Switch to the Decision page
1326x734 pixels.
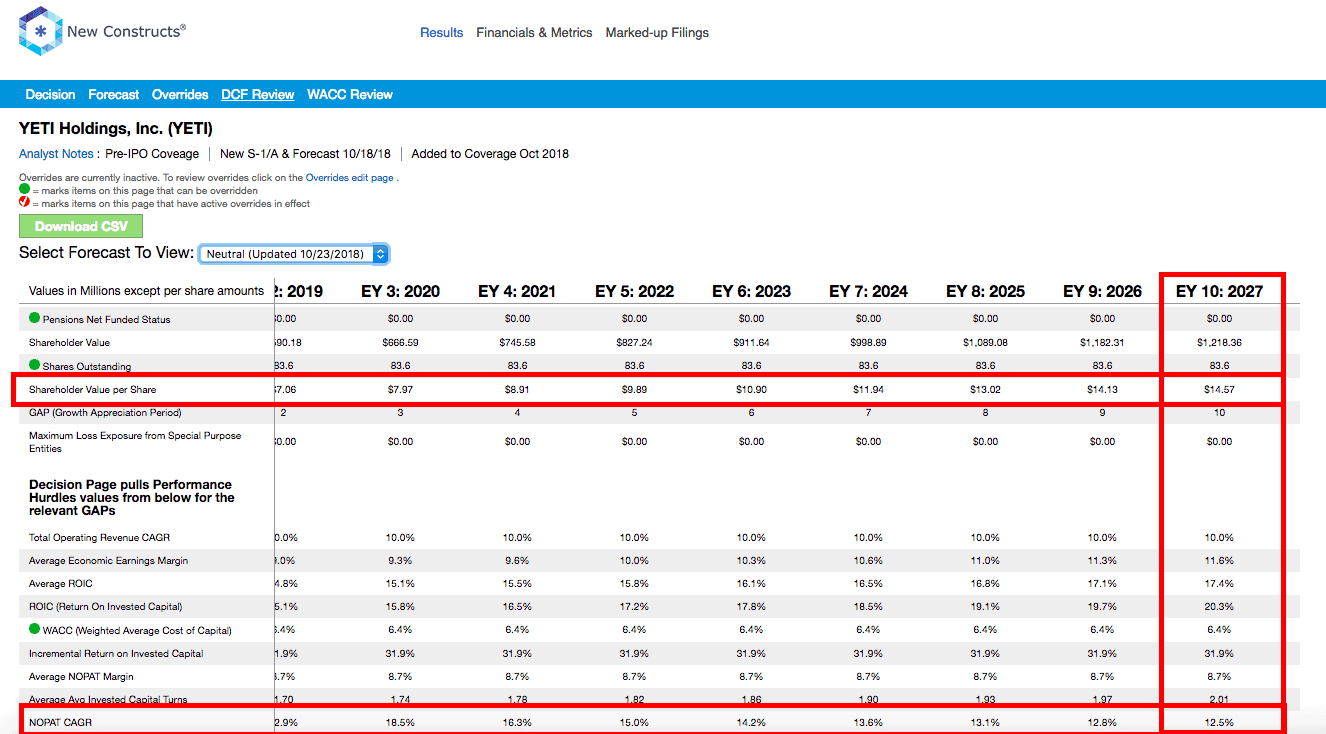click(x=50, y=95)
